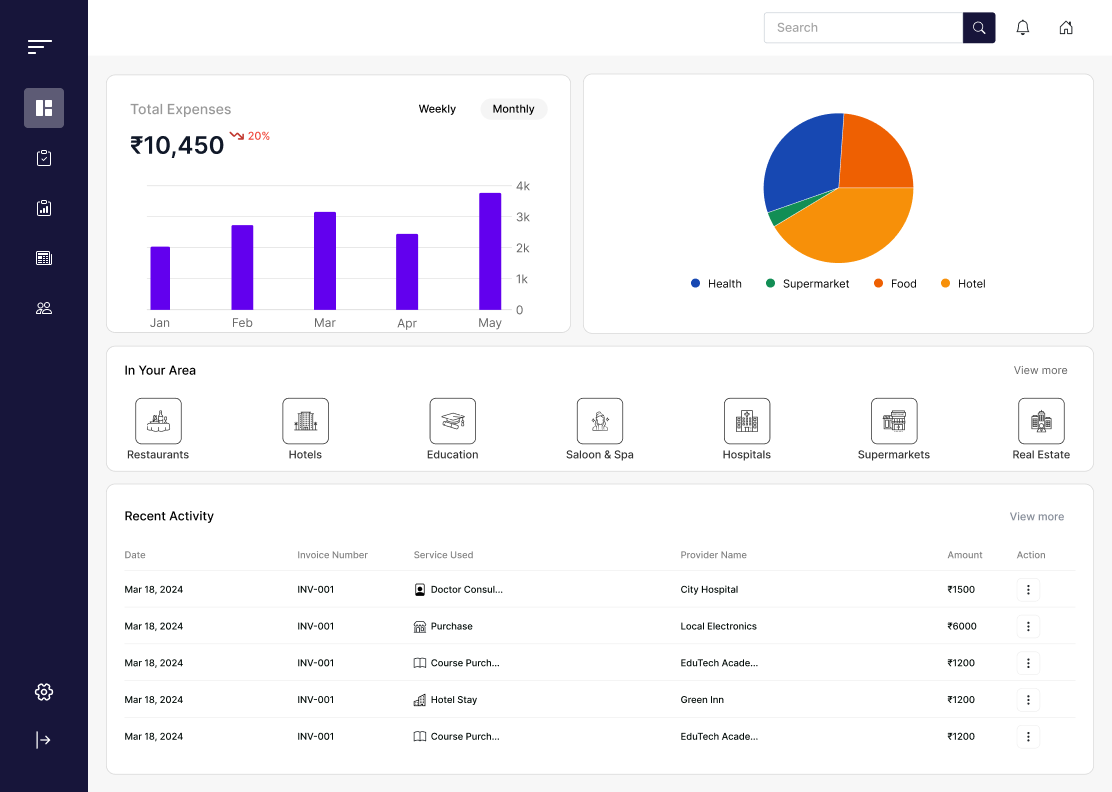
Task: Go home using the house icon
Action: 1066,27
